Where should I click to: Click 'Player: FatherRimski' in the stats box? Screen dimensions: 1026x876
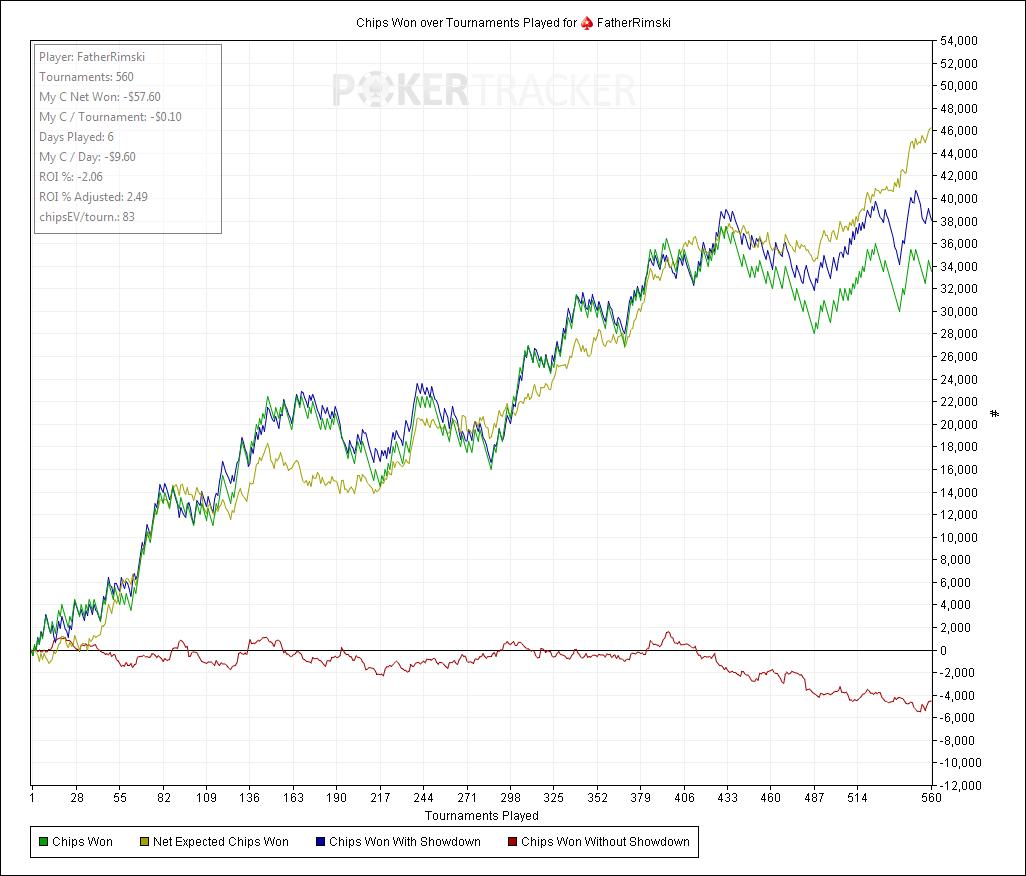(85, 57)
